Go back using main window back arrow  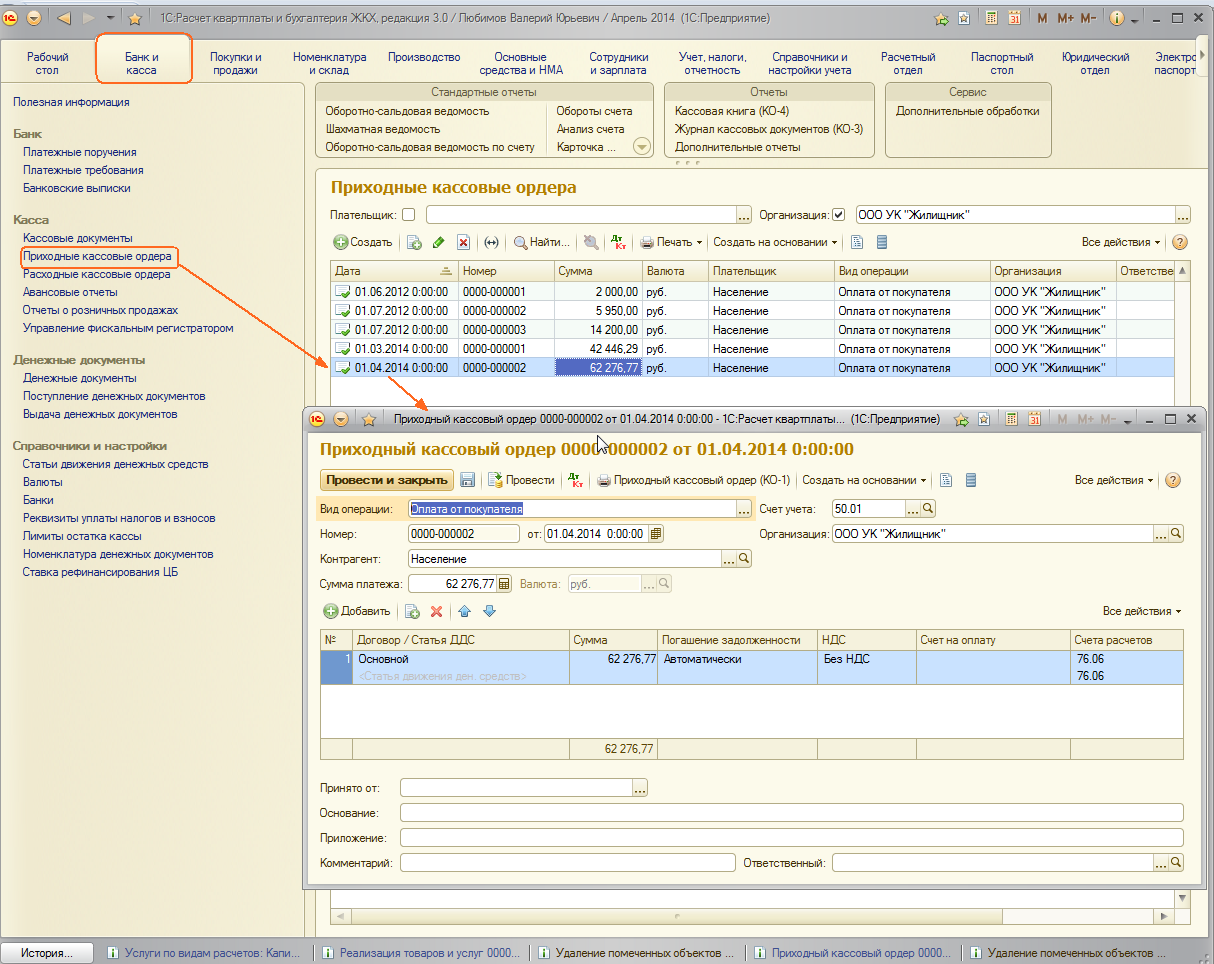tap(64, 18)
